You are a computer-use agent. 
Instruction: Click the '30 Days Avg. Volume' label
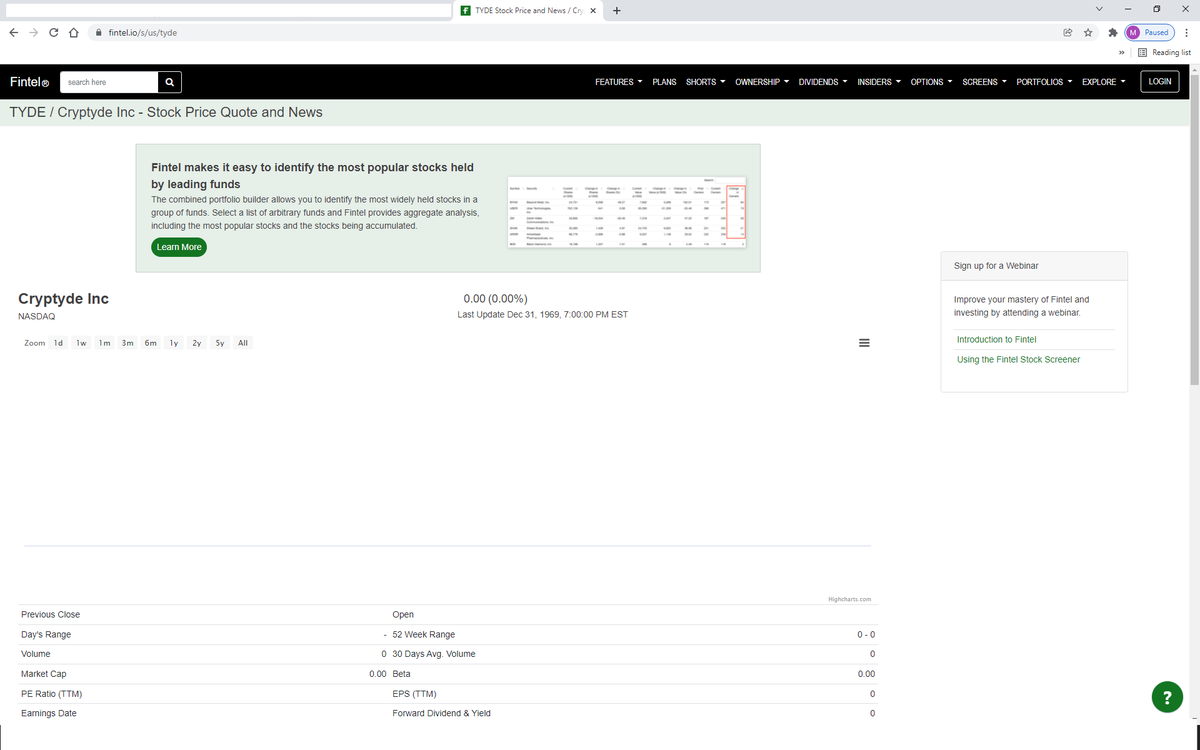click(x=434, y=654)
